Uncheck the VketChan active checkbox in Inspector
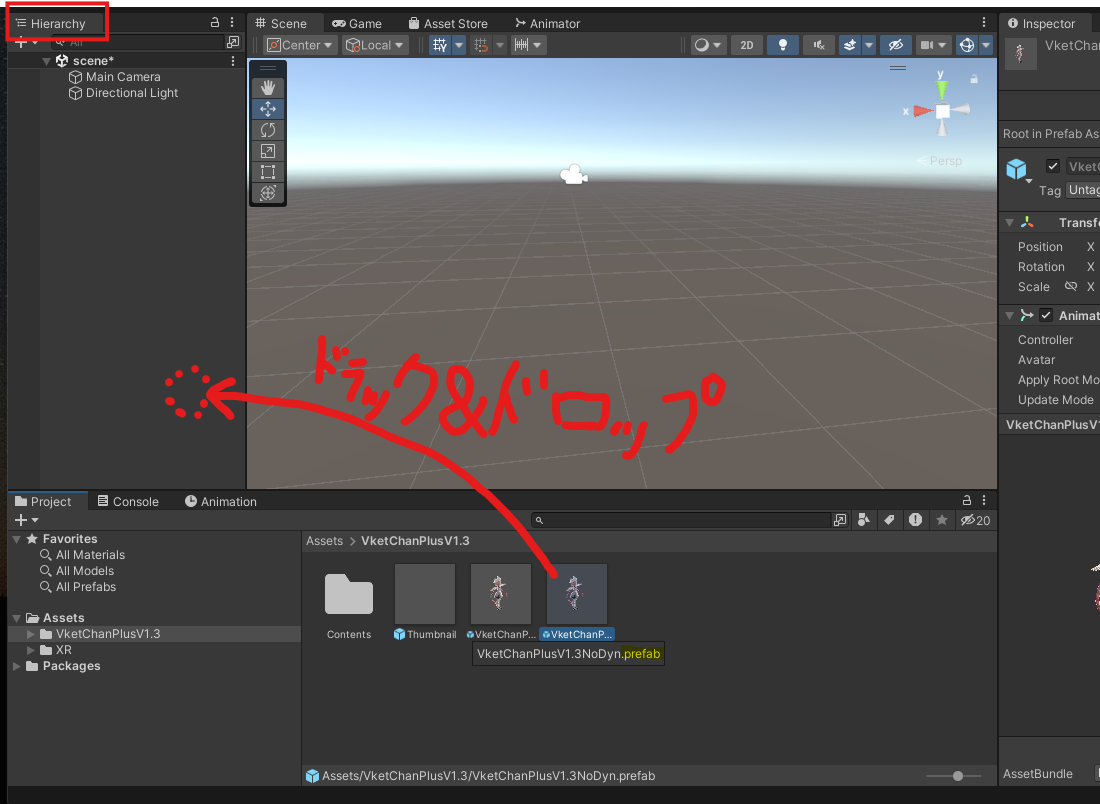 point(1053,166)
